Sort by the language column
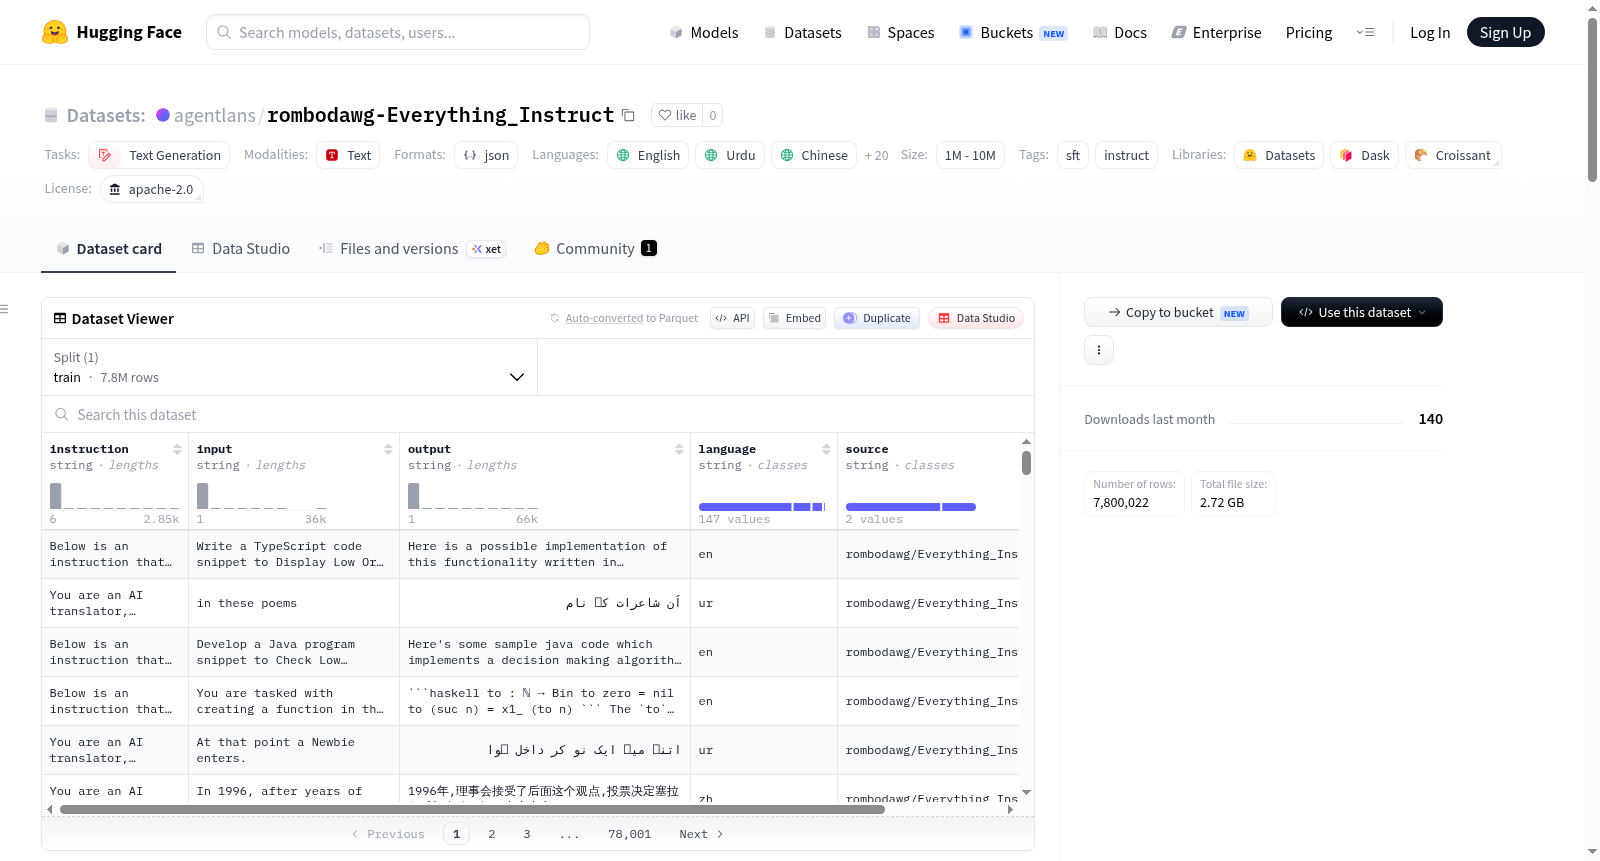 point(826,449)
